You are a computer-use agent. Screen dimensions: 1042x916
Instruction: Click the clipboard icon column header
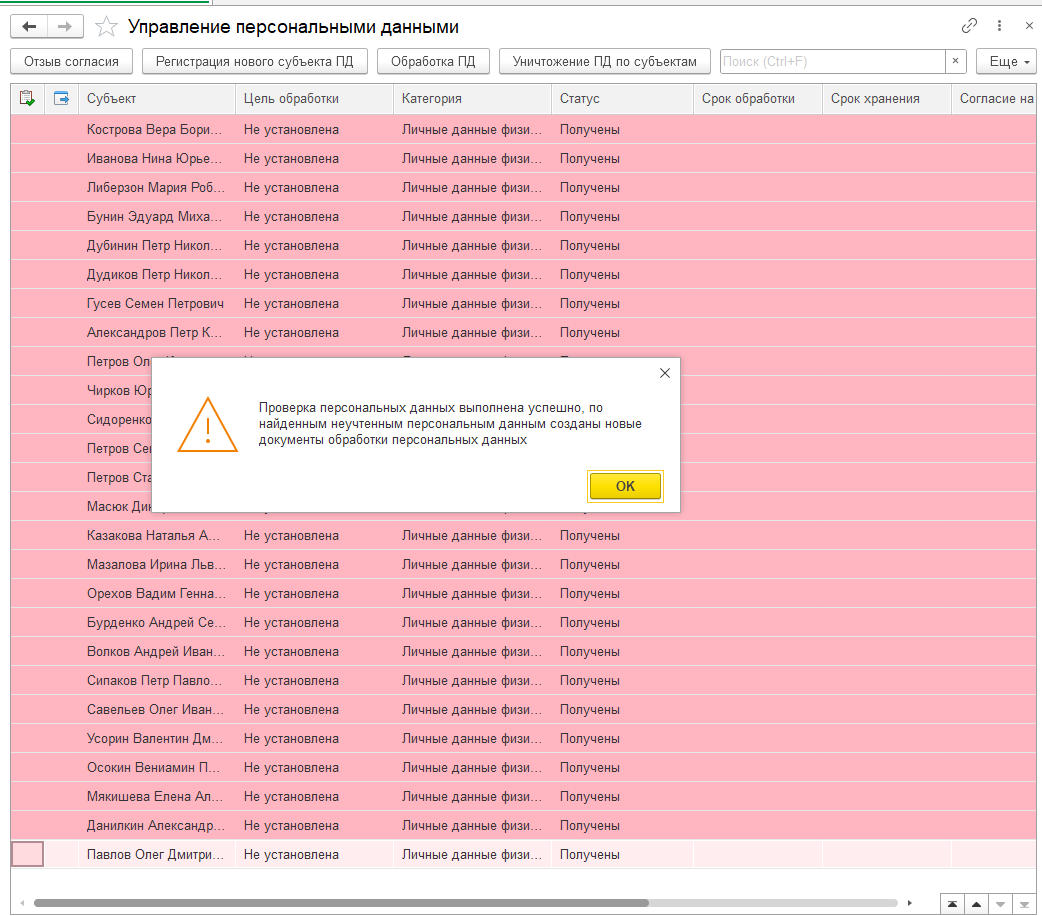[27, 98]
